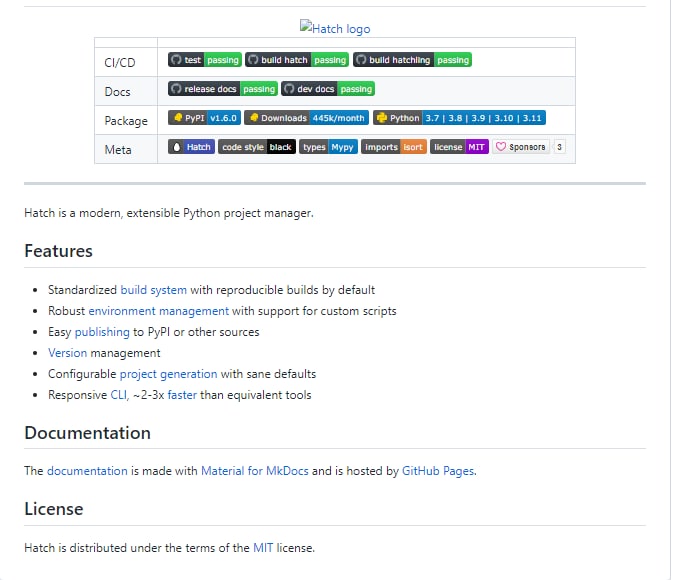Open the release docs passing badge

222,89
